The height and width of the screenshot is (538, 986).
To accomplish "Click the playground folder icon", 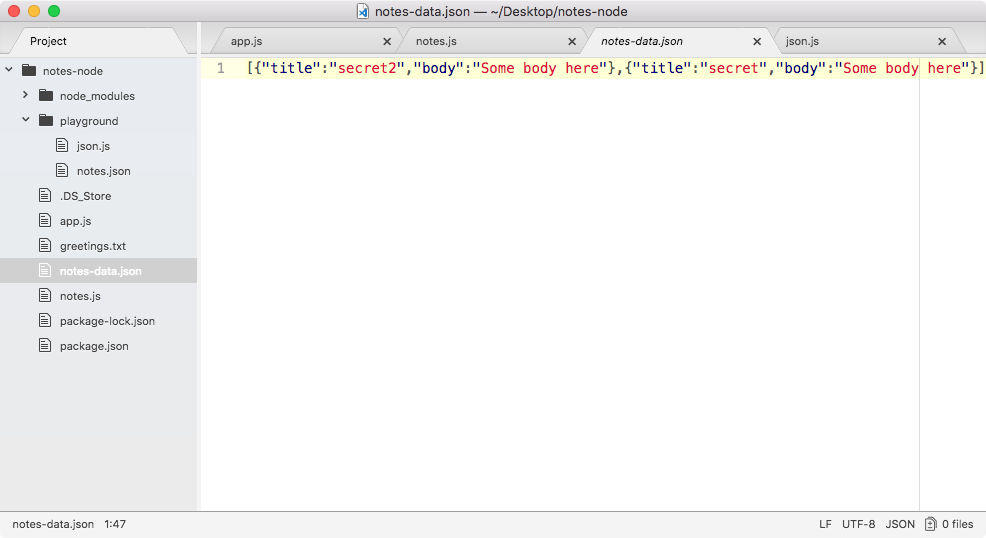I will 46,120.
